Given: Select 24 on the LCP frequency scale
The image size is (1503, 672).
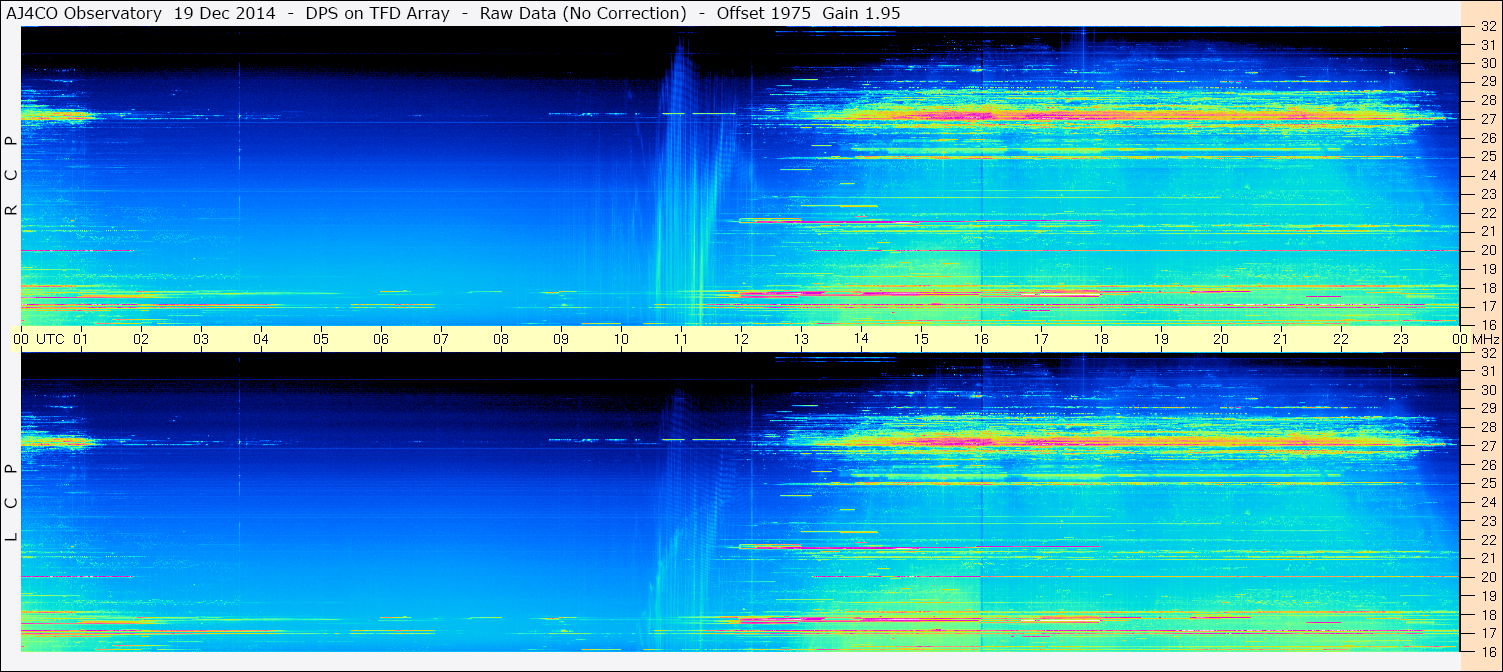Looking at the screenshot, I should [x=1487, y=502].
